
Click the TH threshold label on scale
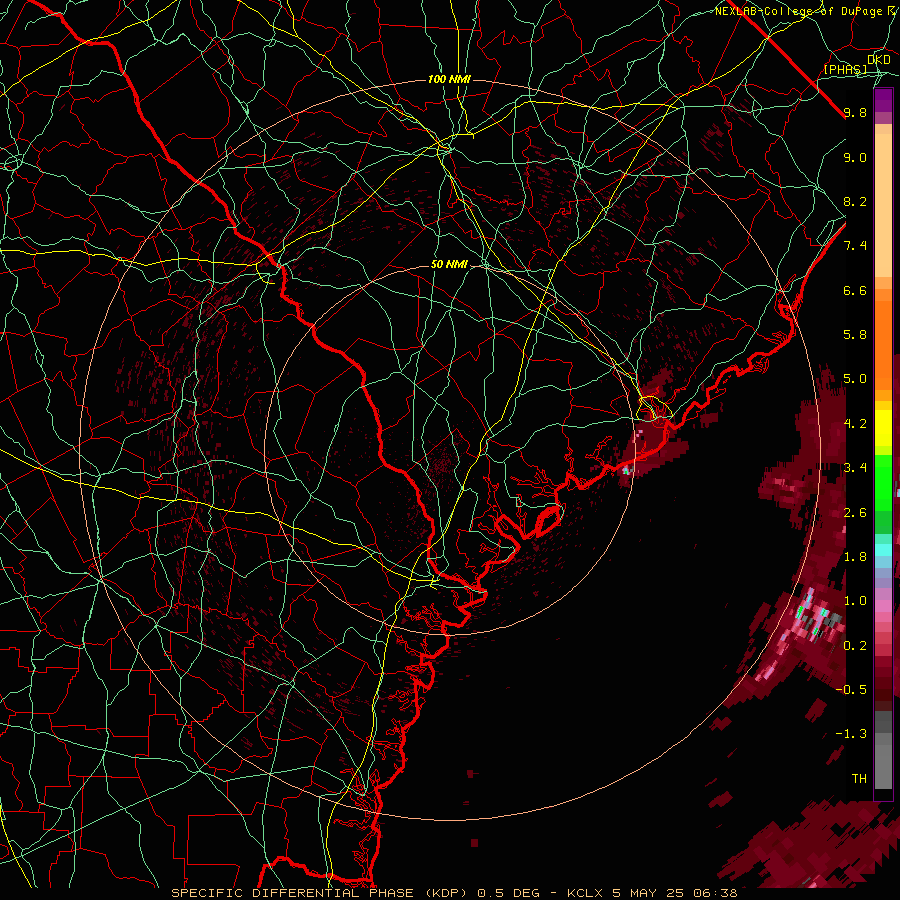(859, 779)
